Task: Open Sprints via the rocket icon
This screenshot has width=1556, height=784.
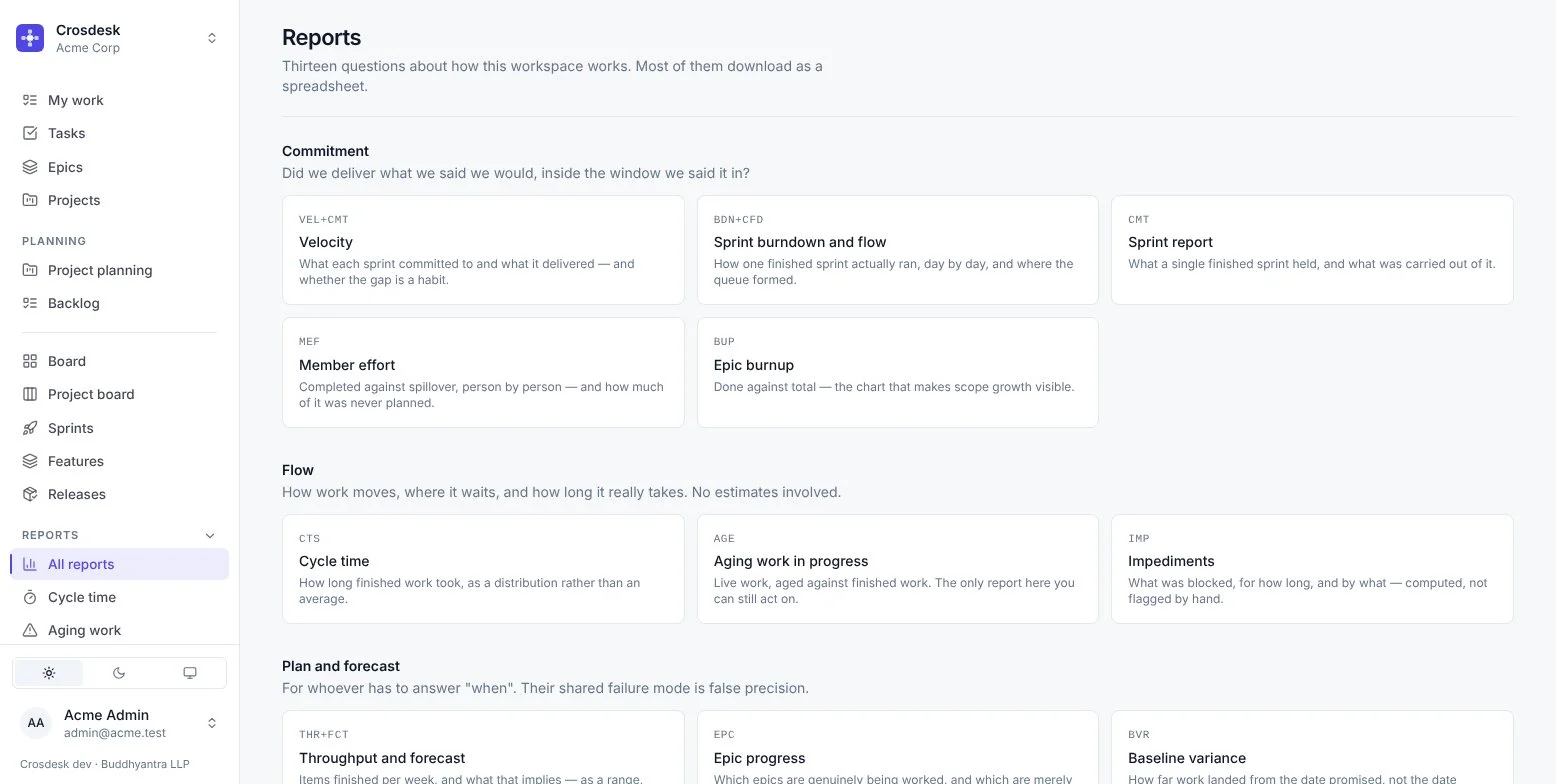Action: click(30, 428)
